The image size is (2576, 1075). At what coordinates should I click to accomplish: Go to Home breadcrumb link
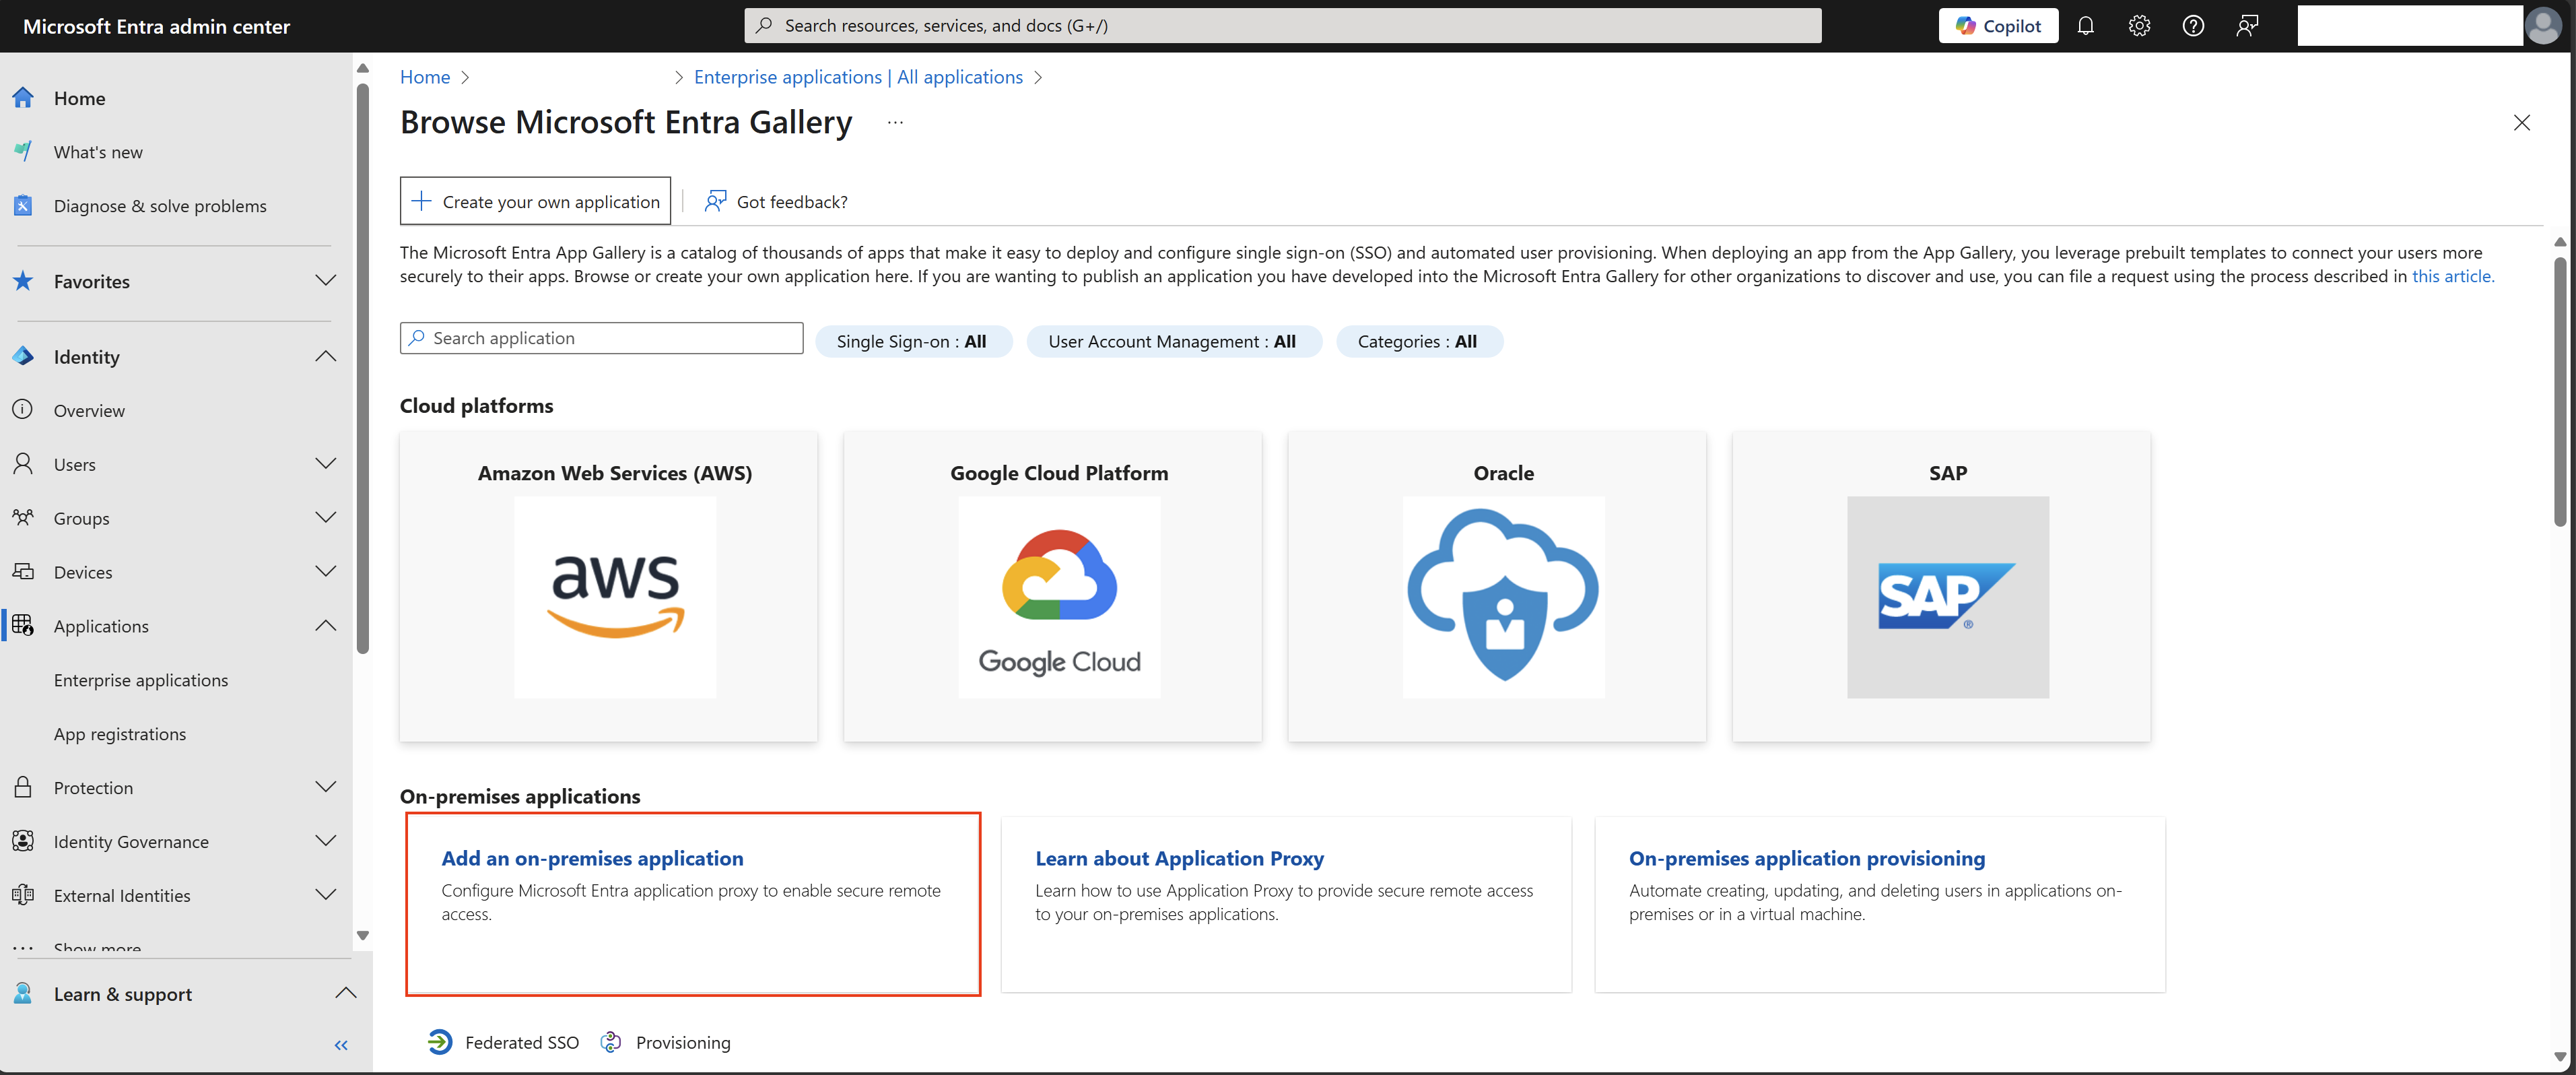click(x=425, y=77)
